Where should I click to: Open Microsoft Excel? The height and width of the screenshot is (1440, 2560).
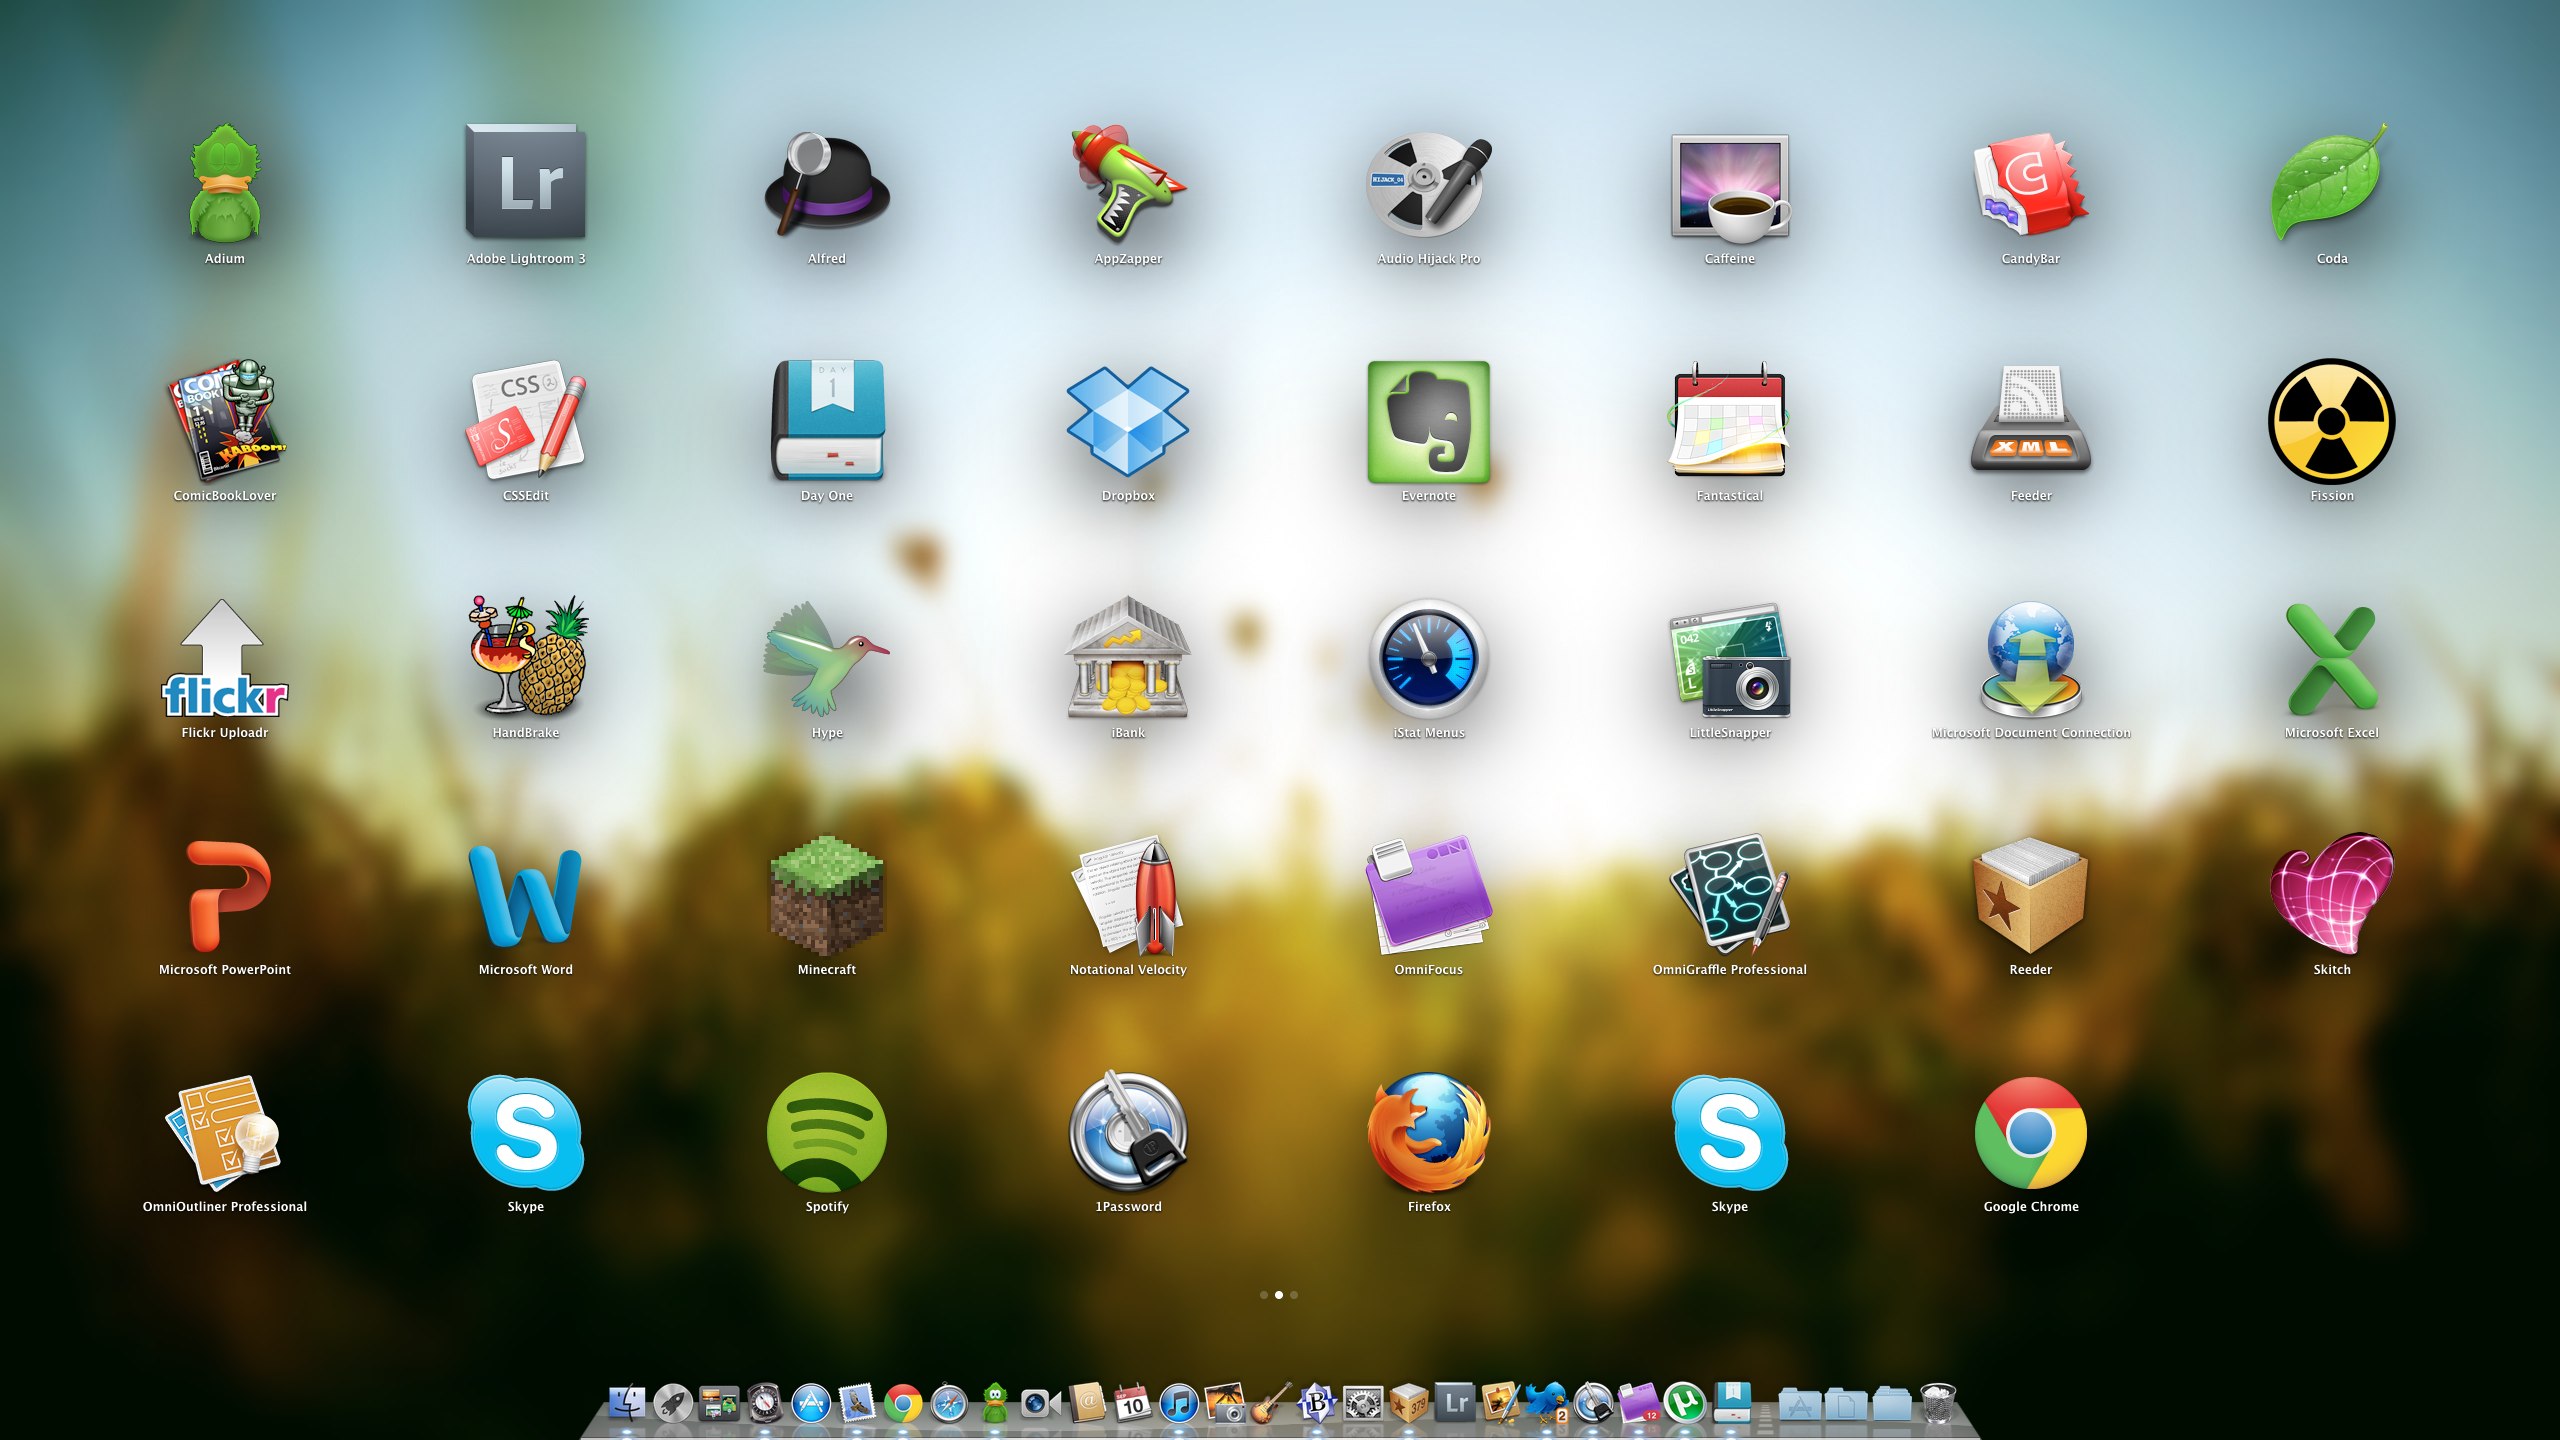(x=2332, y=658)
